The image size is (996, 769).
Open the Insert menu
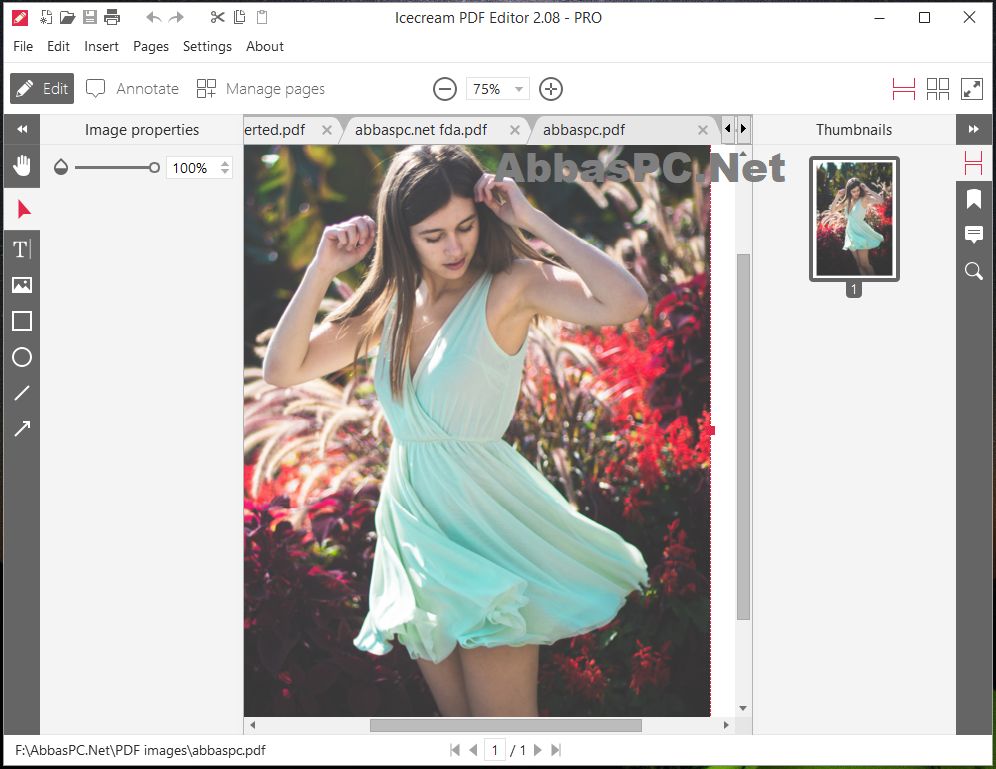[x=102, y=46]
